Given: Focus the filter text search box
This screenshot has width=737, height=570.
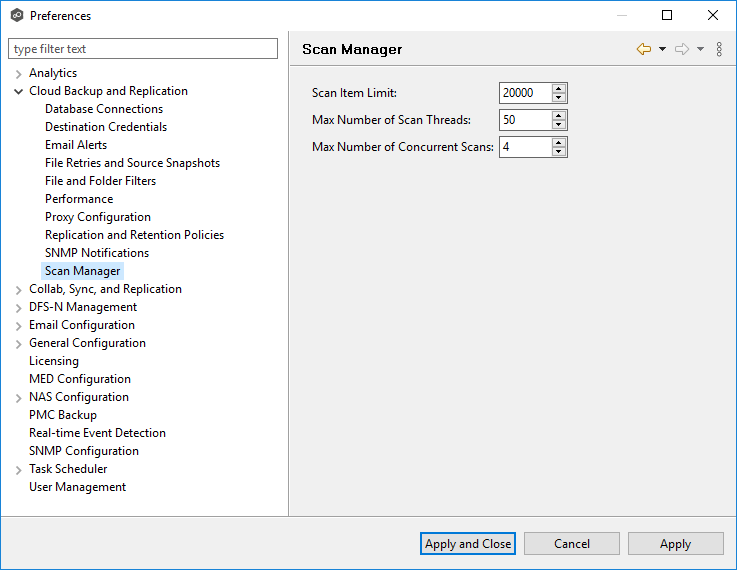Looking at the screenshot, I should point(143,49).
